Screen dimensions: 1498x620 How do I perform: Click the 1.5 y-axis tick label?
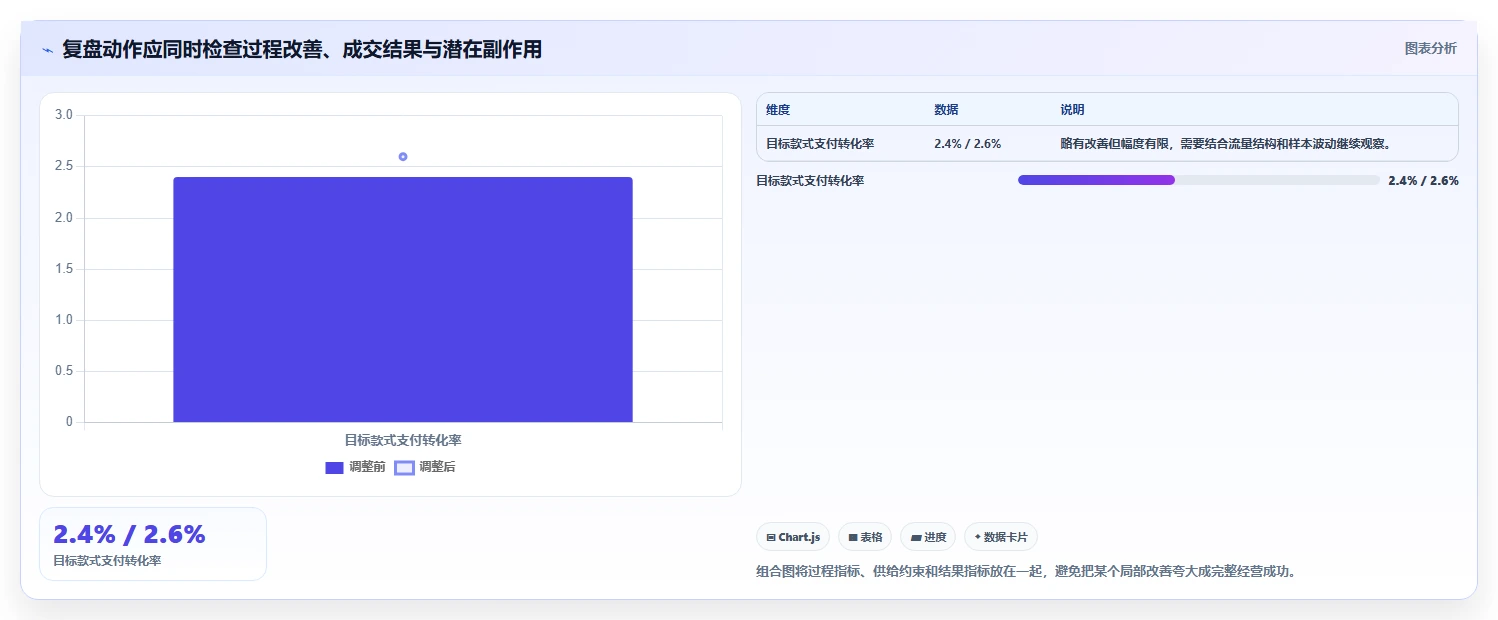click(64, 269)
